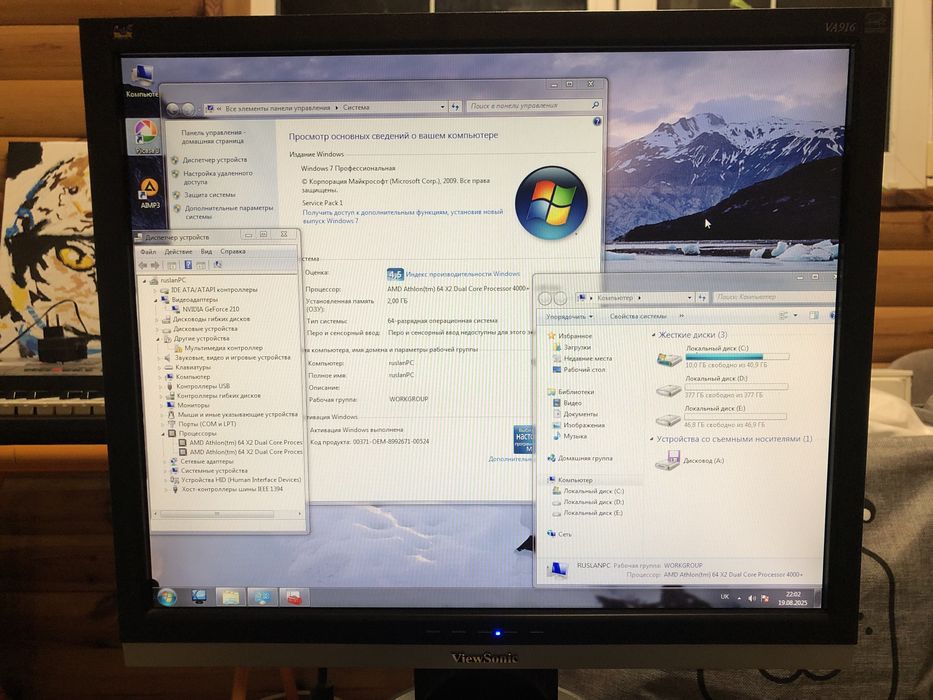Select Локальный диск (E:) drive icon in main pane
The height and width of the screenshot is (700, 933).
[667, 420]
